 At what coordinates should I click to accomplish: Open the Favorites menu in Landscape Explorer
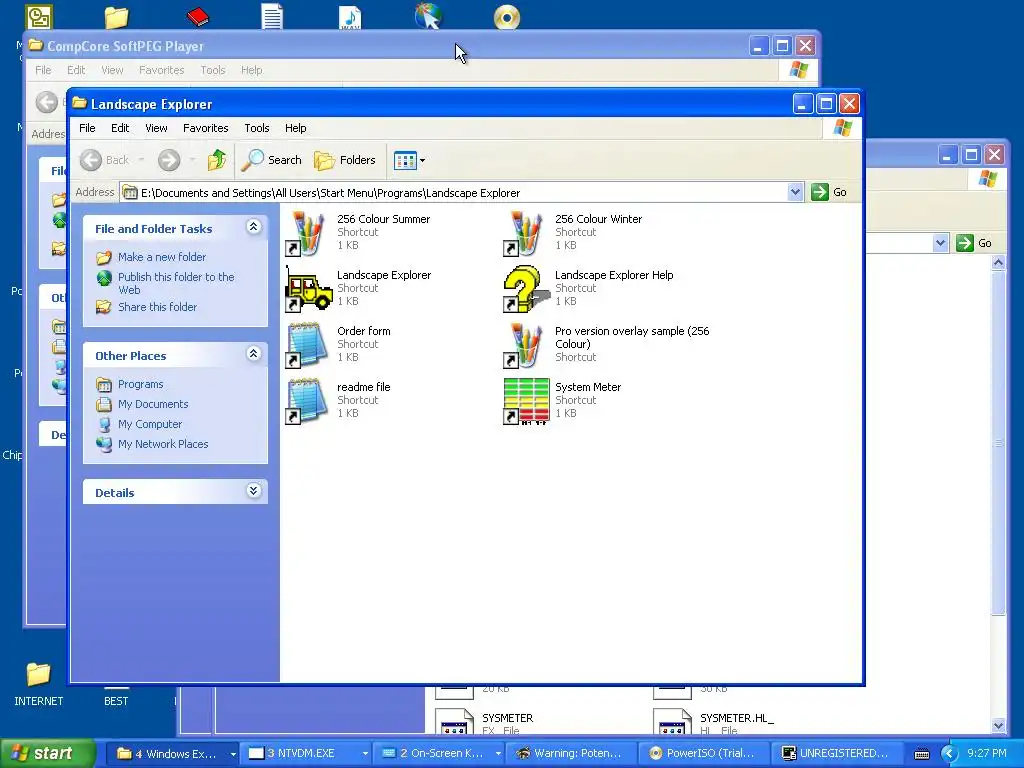coord(206,128)
